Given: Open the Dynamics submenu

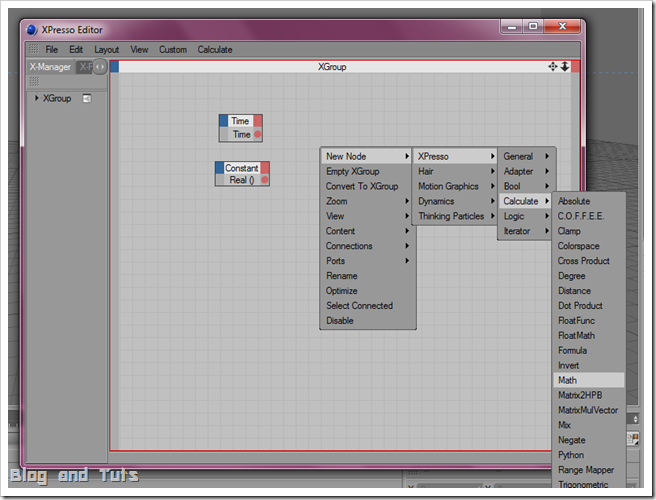Looking at the screenshot, I should pyautogui.click(x=456, y=201).
